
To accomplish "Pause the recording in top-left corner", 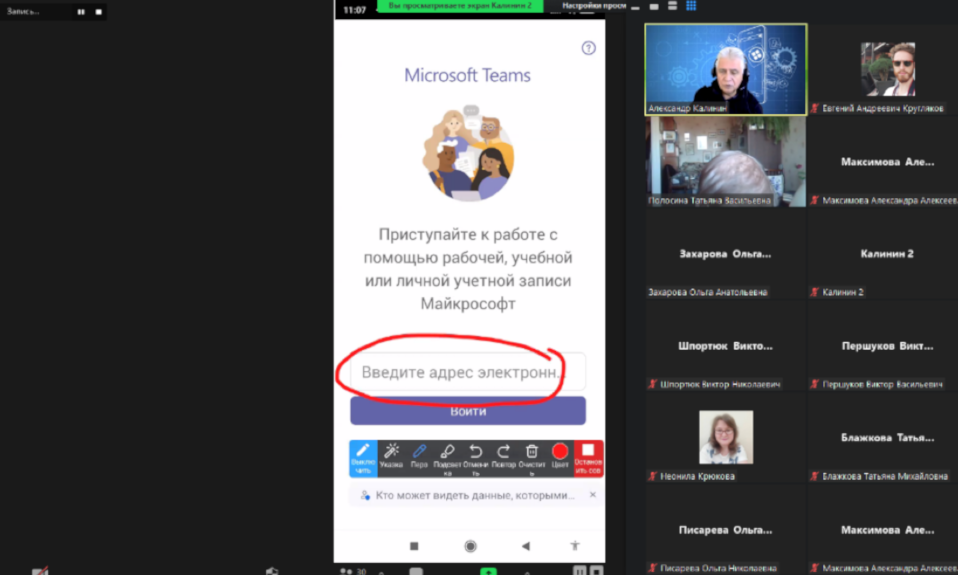I will pos(81,12).
